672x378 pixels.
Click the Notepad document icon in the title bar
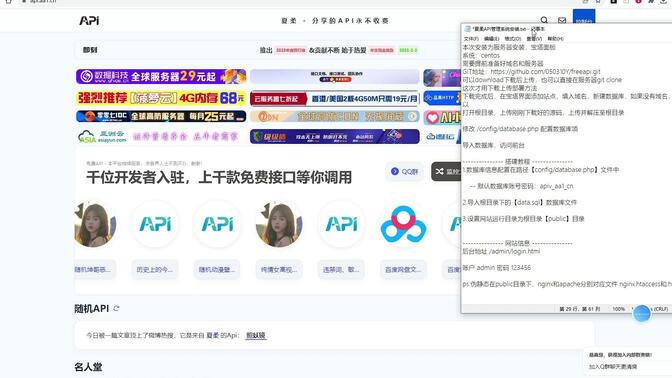467,29
